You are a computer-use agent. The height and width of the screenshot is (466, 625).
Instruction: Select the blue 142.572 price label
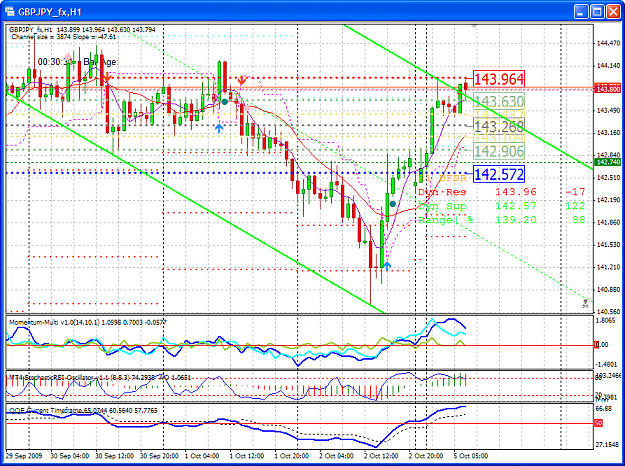click(x=499, y=174)
